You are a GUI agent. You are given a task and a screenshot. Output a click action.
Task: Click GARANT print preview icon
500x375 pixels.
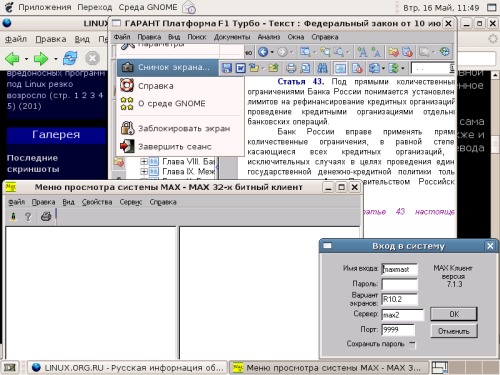[x=305, y=68]
